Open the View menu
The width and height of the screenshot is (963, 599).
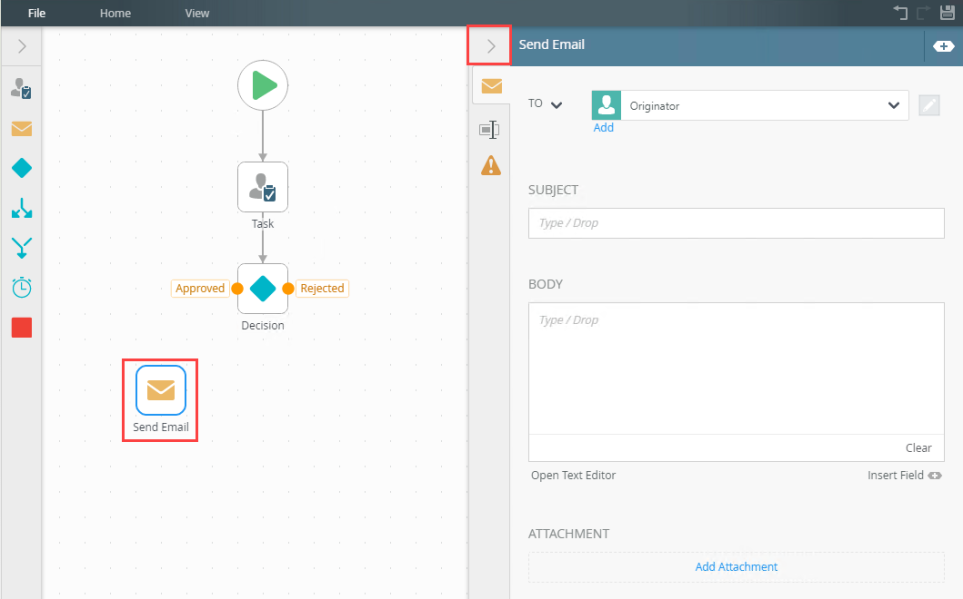tap(197, 13)
